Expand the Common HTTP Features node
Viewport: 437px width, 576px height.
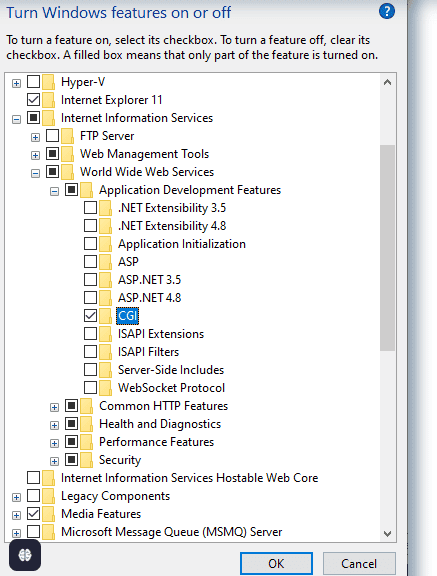tap(54, 407)
